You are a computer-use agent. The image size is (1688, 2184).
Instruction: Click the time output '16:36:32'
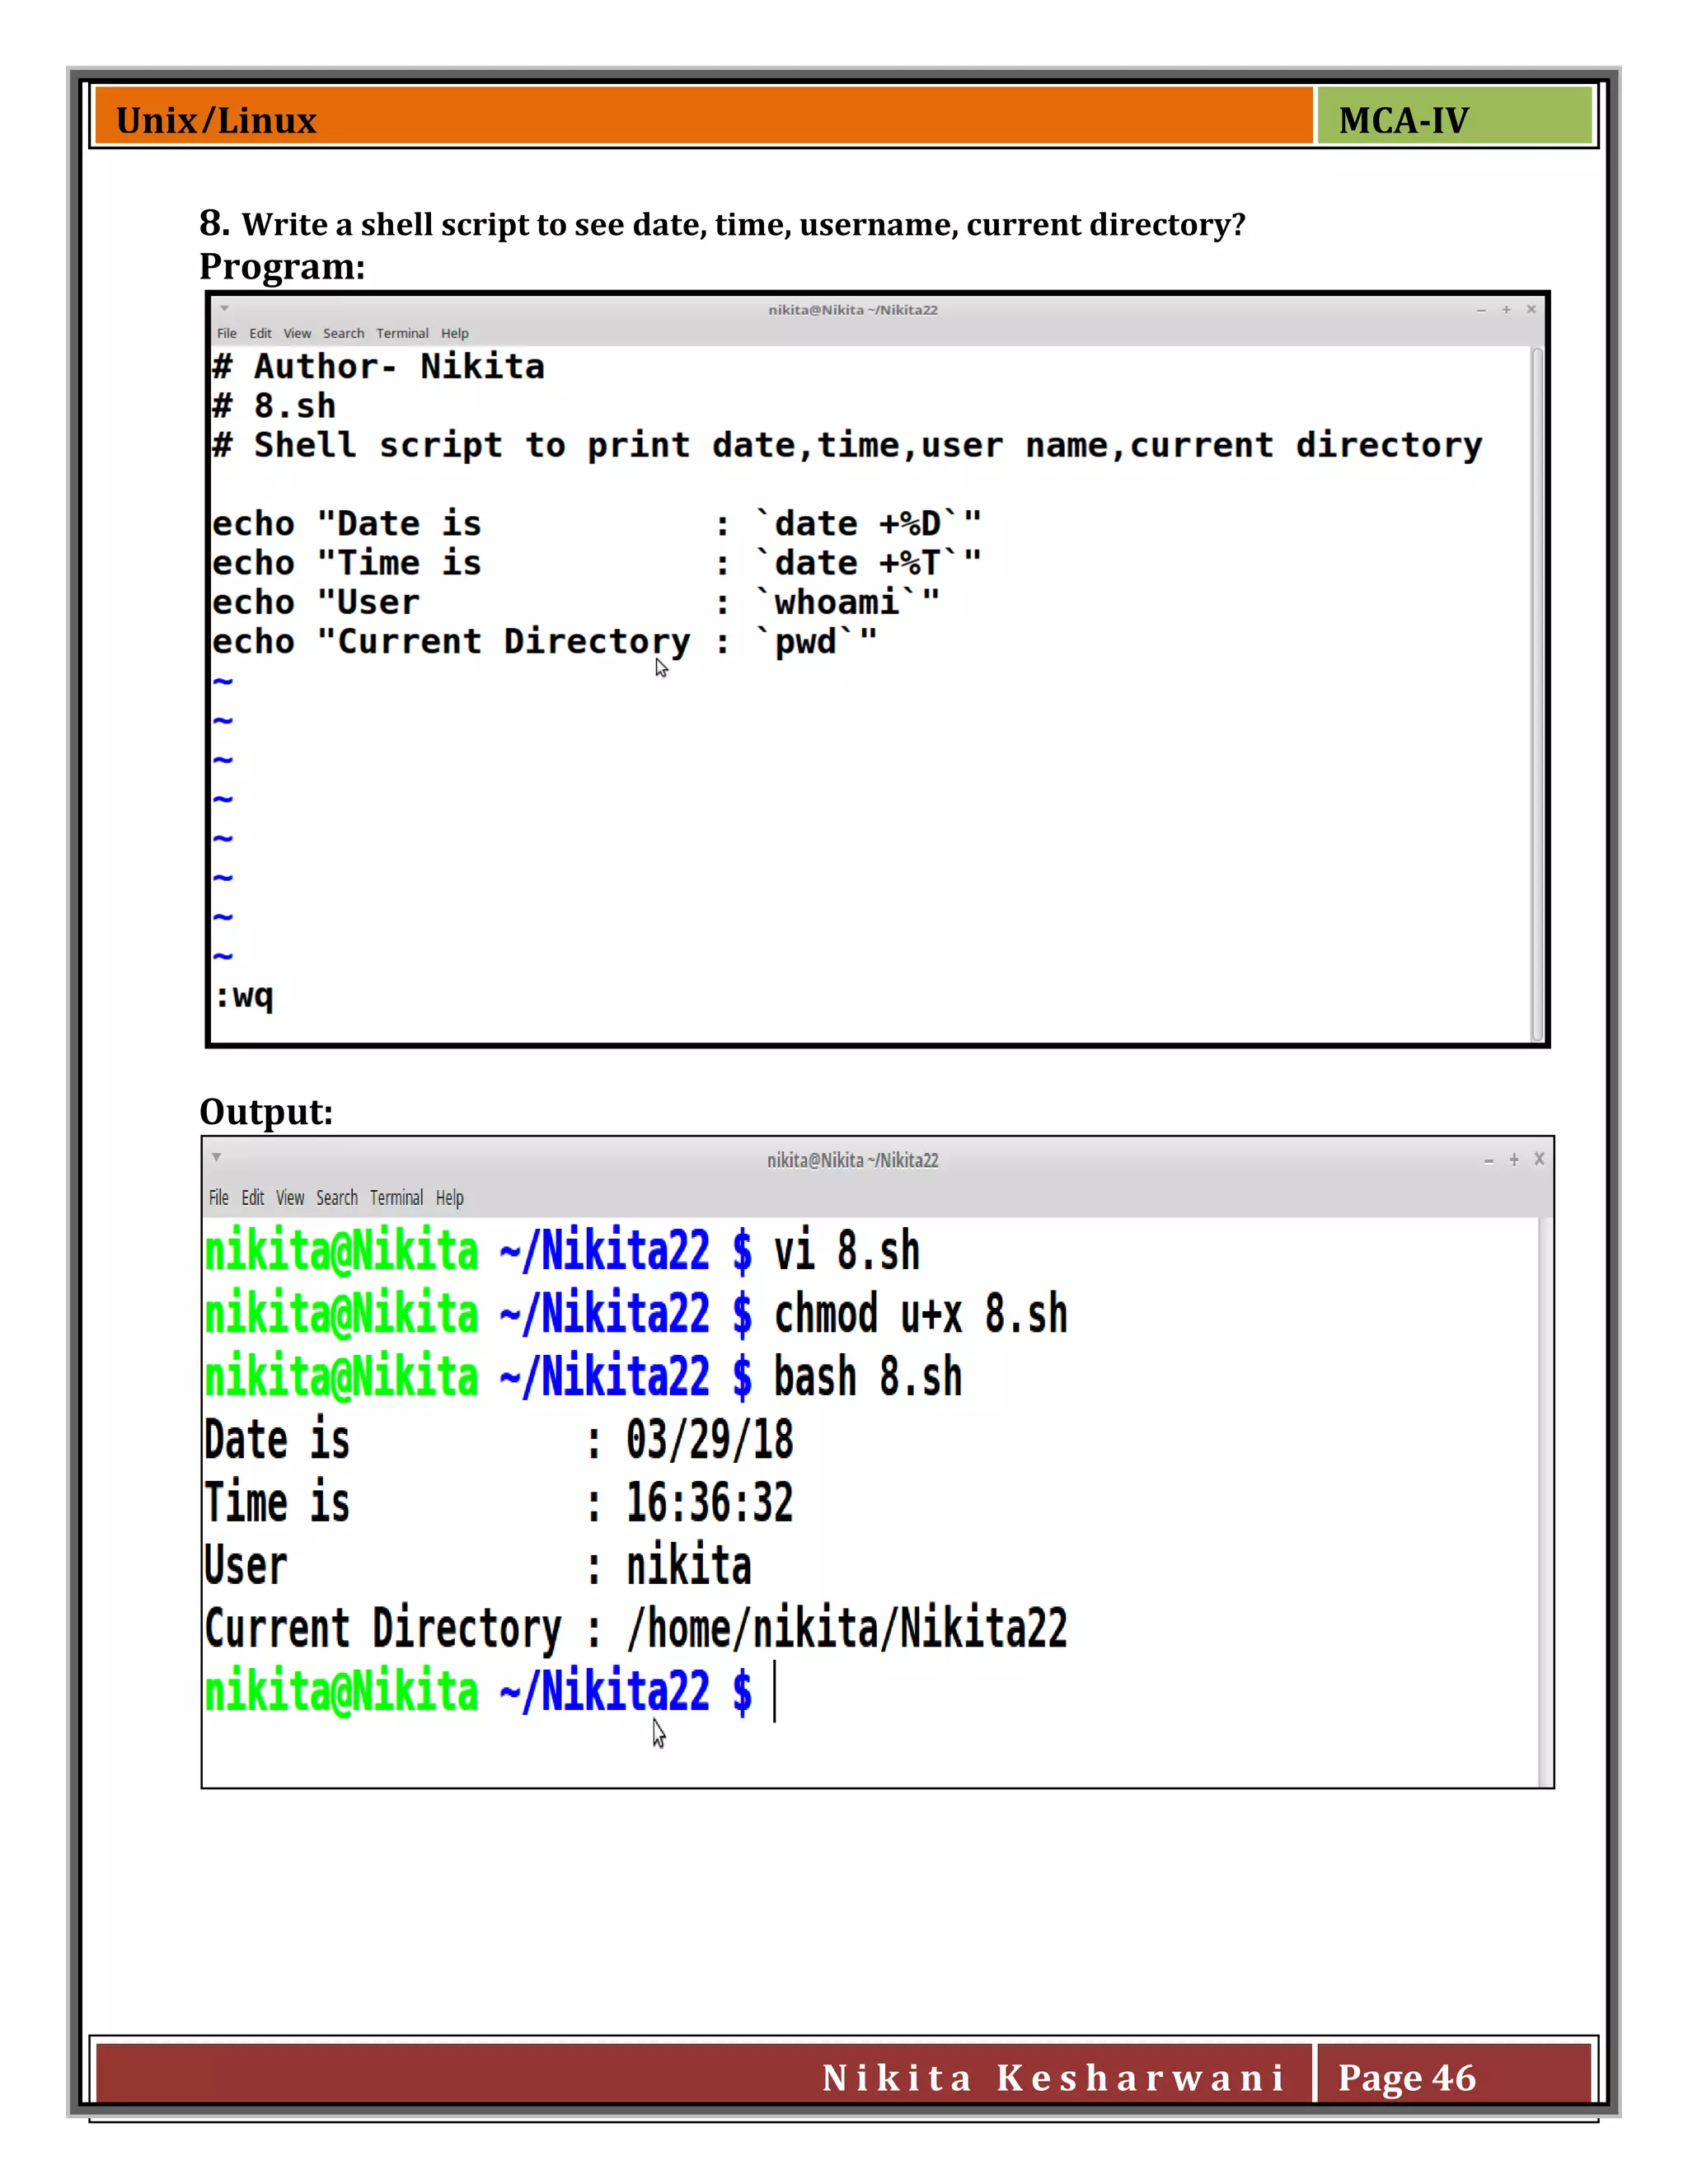pyautogui.click(x=710, y=1503)
